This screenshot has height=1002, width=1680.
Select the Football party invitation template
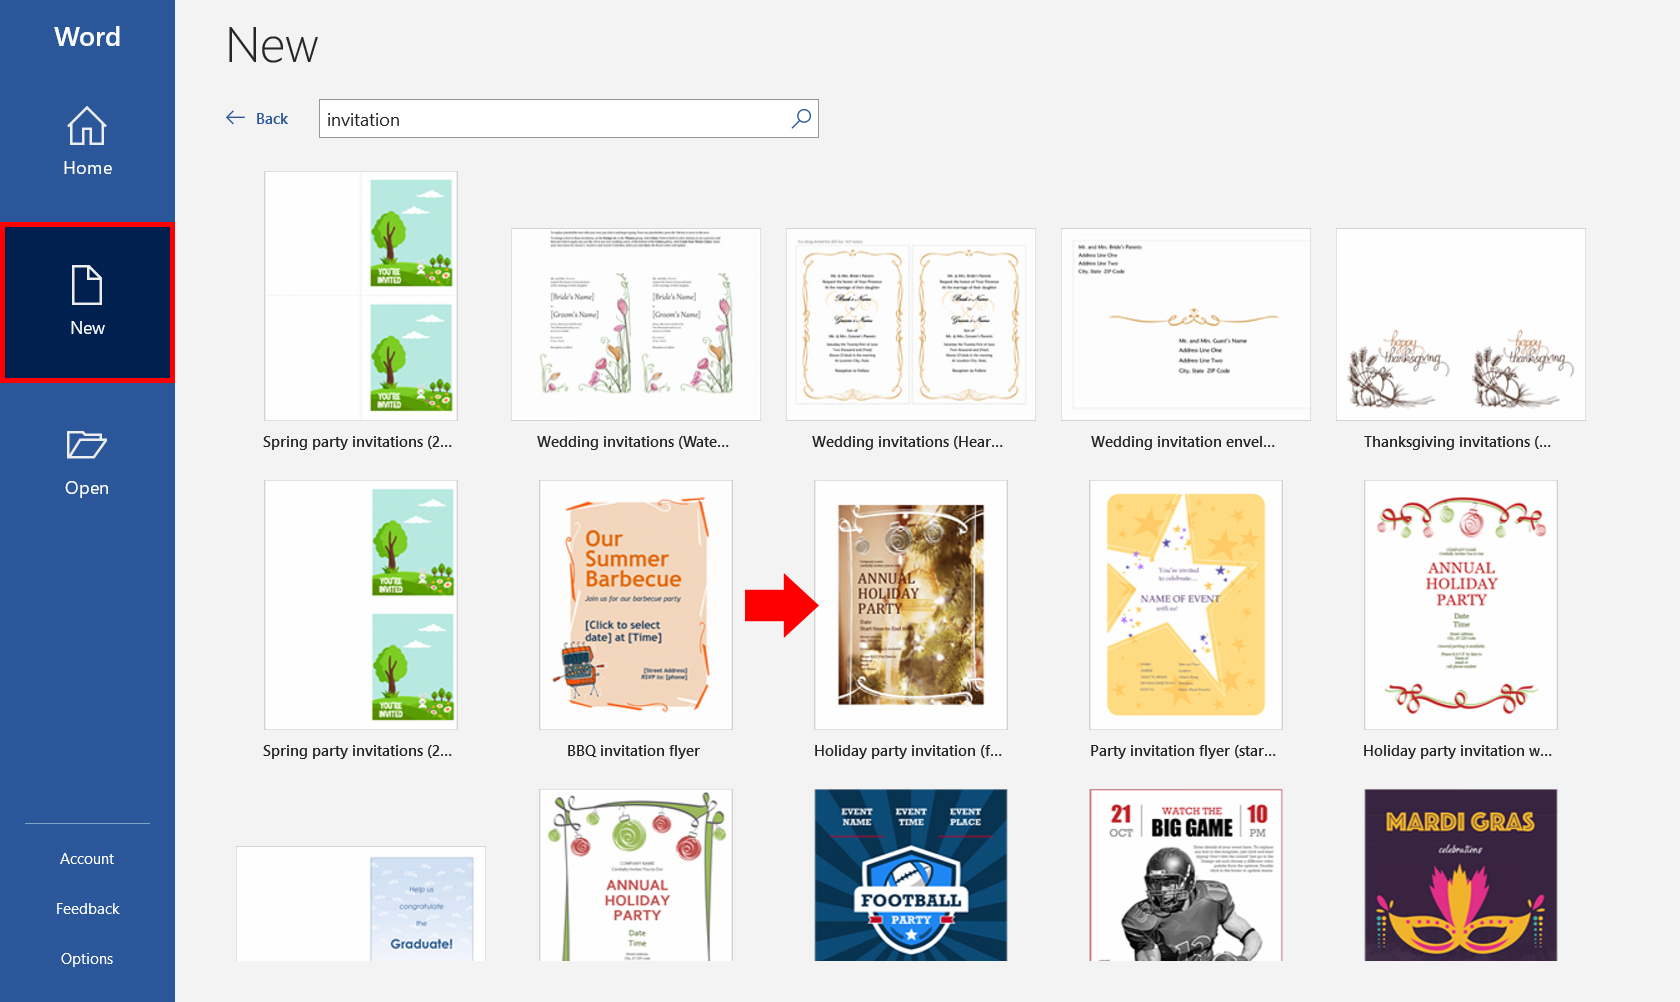tap(910, 875)
